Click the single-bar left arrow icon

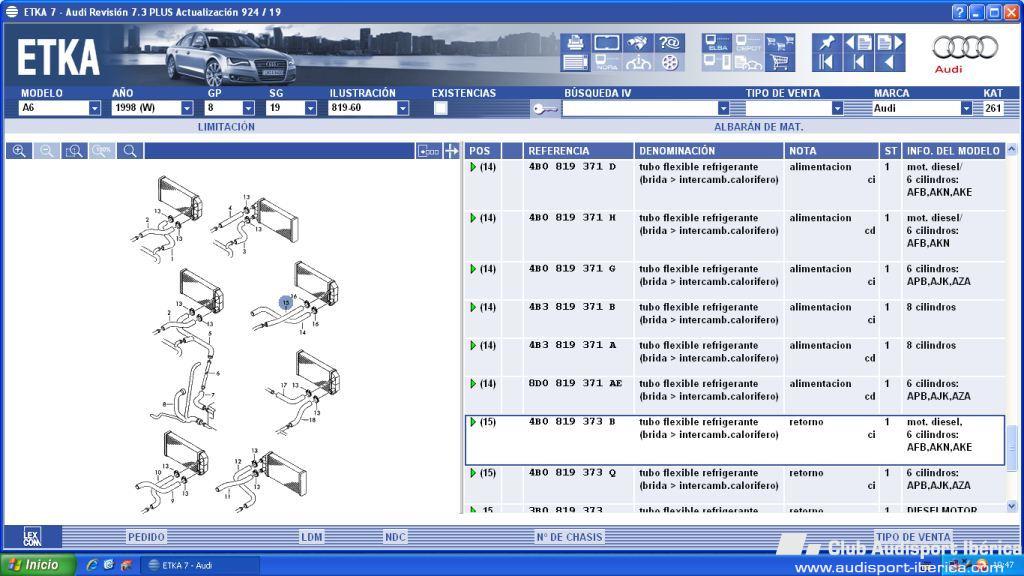[x=858, y=63]
